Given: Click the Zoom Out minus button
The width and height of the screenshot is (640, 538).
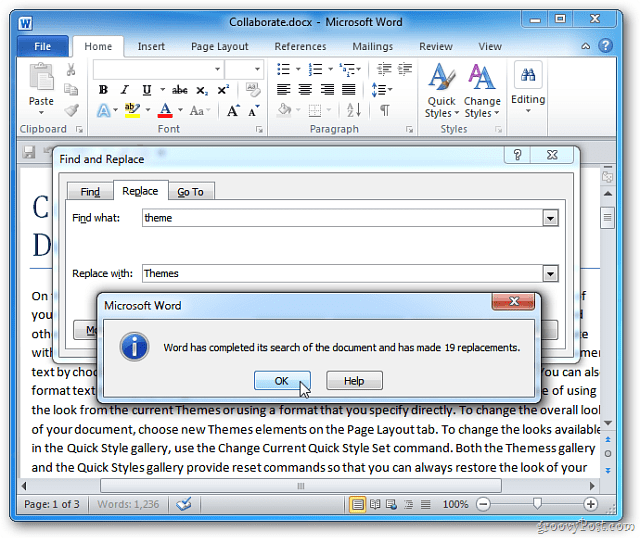Looking at the screenshot, I should tap(483, 504).
